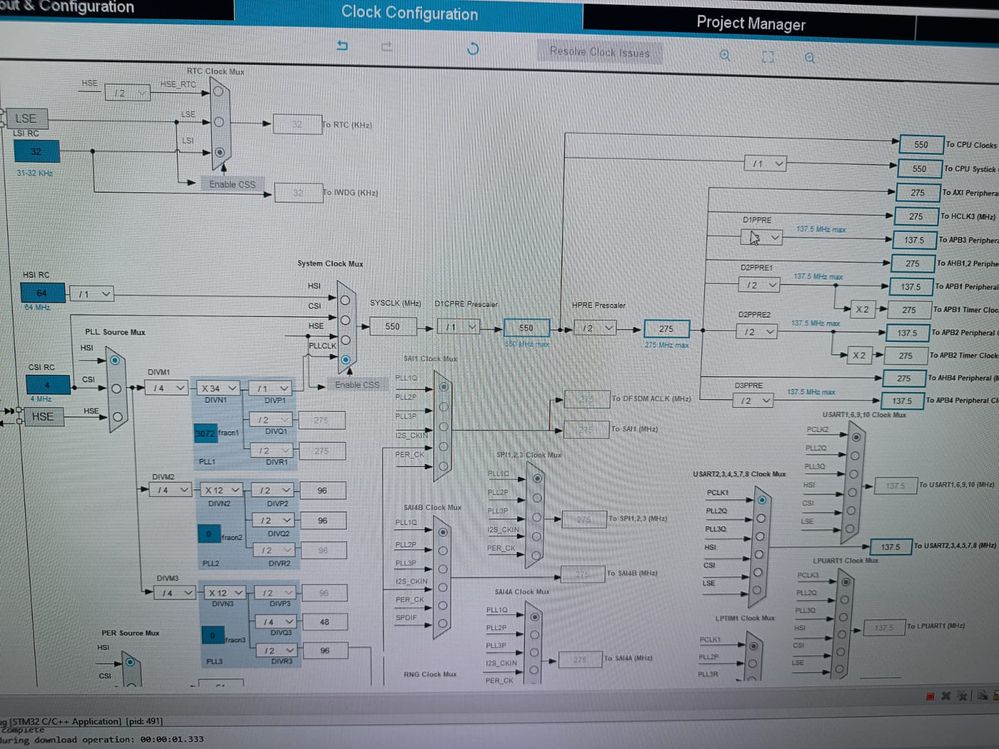Click the LSI RC 32 frequency box

pyautogui.click(x=36, y=152)
